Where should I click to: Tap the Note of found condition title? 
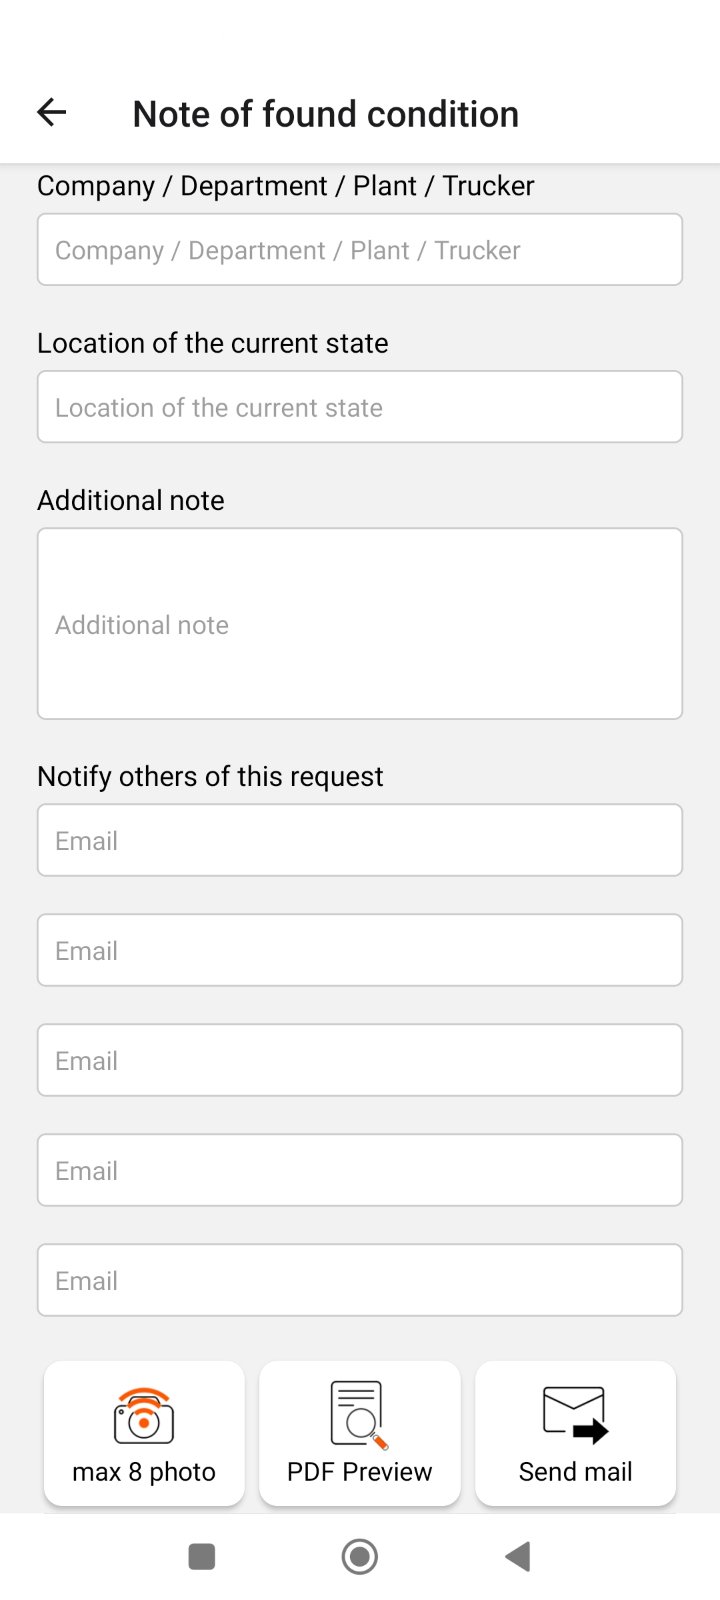click(x=326, y=114)
